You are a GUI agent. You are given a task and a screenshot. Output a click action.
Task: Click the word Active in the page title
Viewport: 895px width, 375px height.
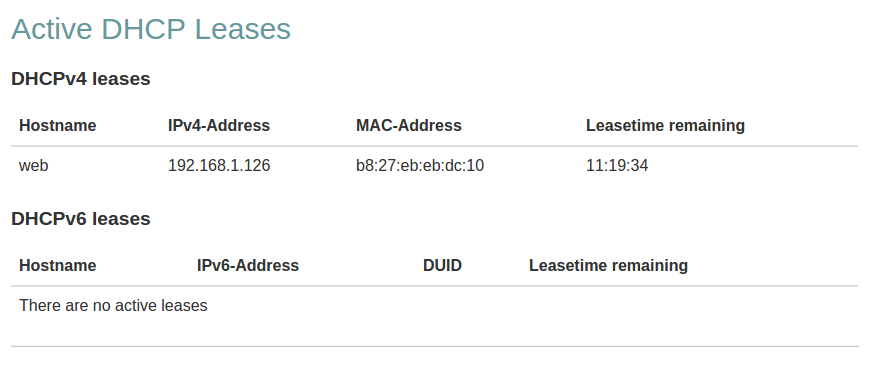pyautogui.click(x=52, y=29)
